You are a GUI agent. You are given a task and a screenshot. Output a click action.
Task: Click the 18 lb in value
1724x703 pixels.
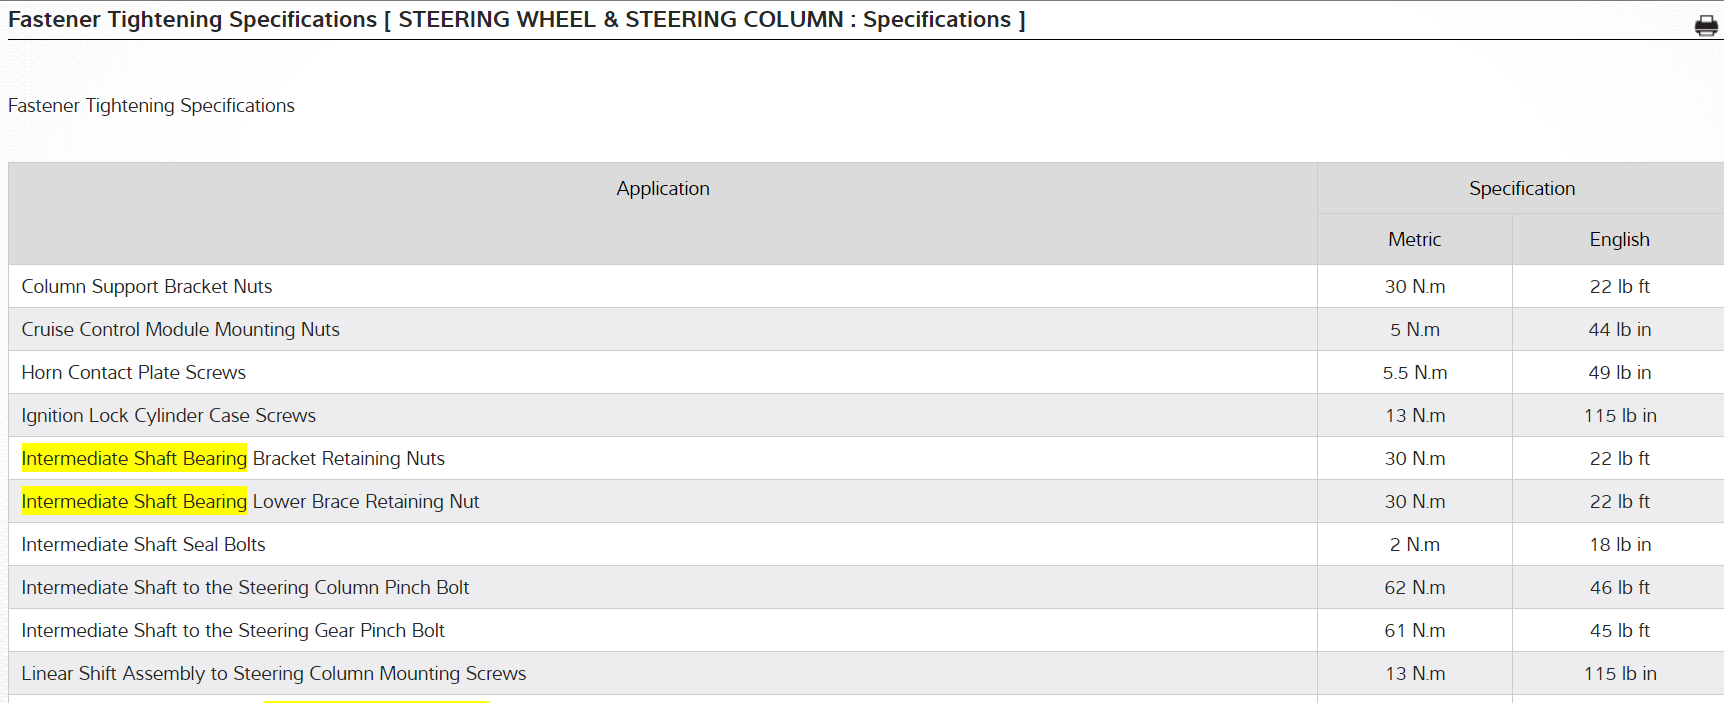(x=1619, y=545)
